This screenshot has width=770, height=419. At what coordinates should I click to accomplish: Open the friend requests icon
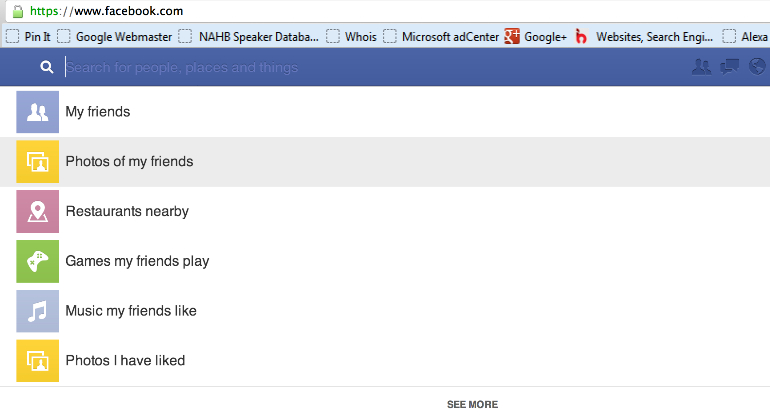(x=701, y=67)
